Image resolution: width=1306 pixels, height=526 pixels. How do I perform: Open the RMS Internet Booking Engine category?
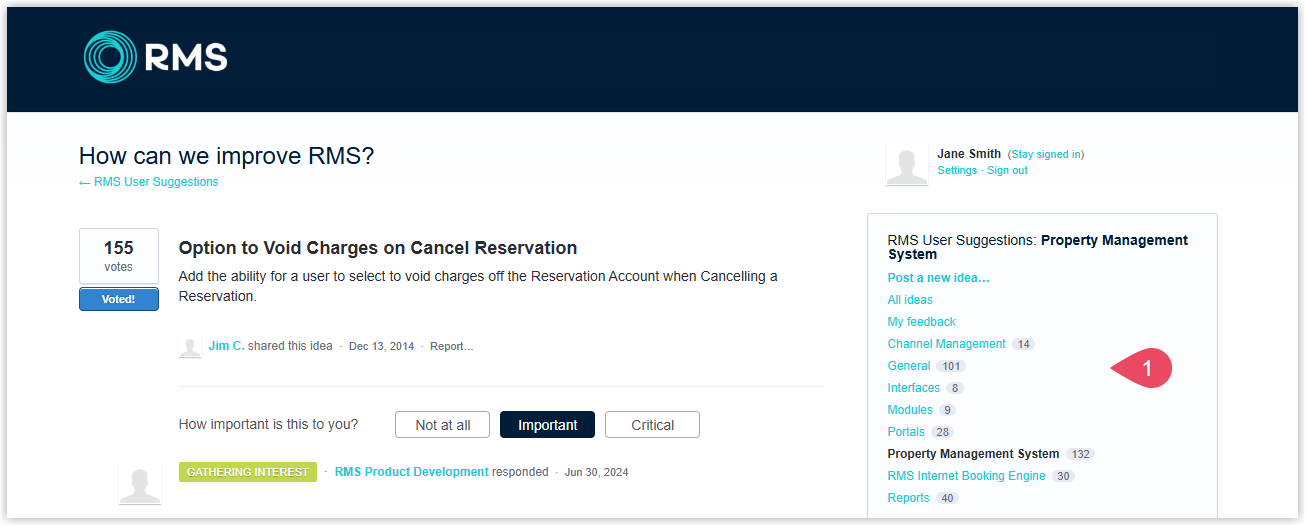click(x=967, y=476)
